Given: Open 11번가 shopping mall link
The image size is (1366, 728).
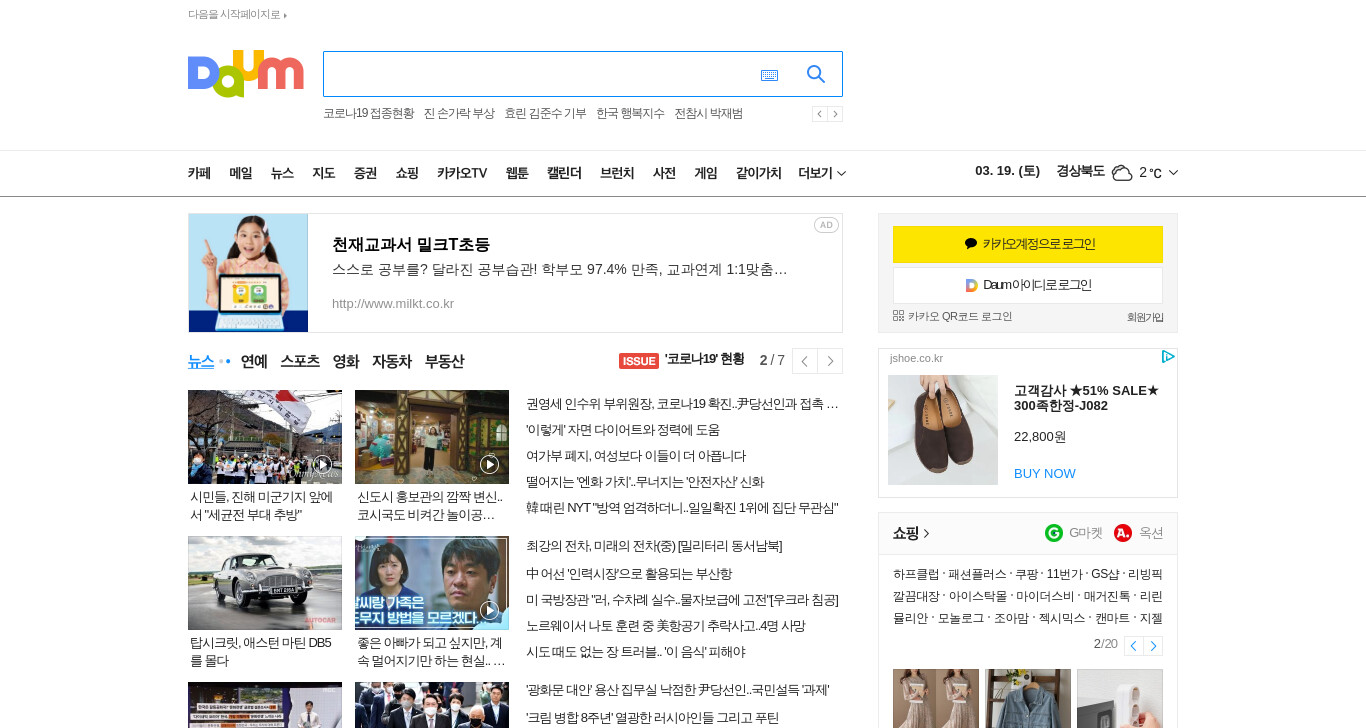Looking at the screenshot, I should pyautogui.click(x=1064, y=574).
